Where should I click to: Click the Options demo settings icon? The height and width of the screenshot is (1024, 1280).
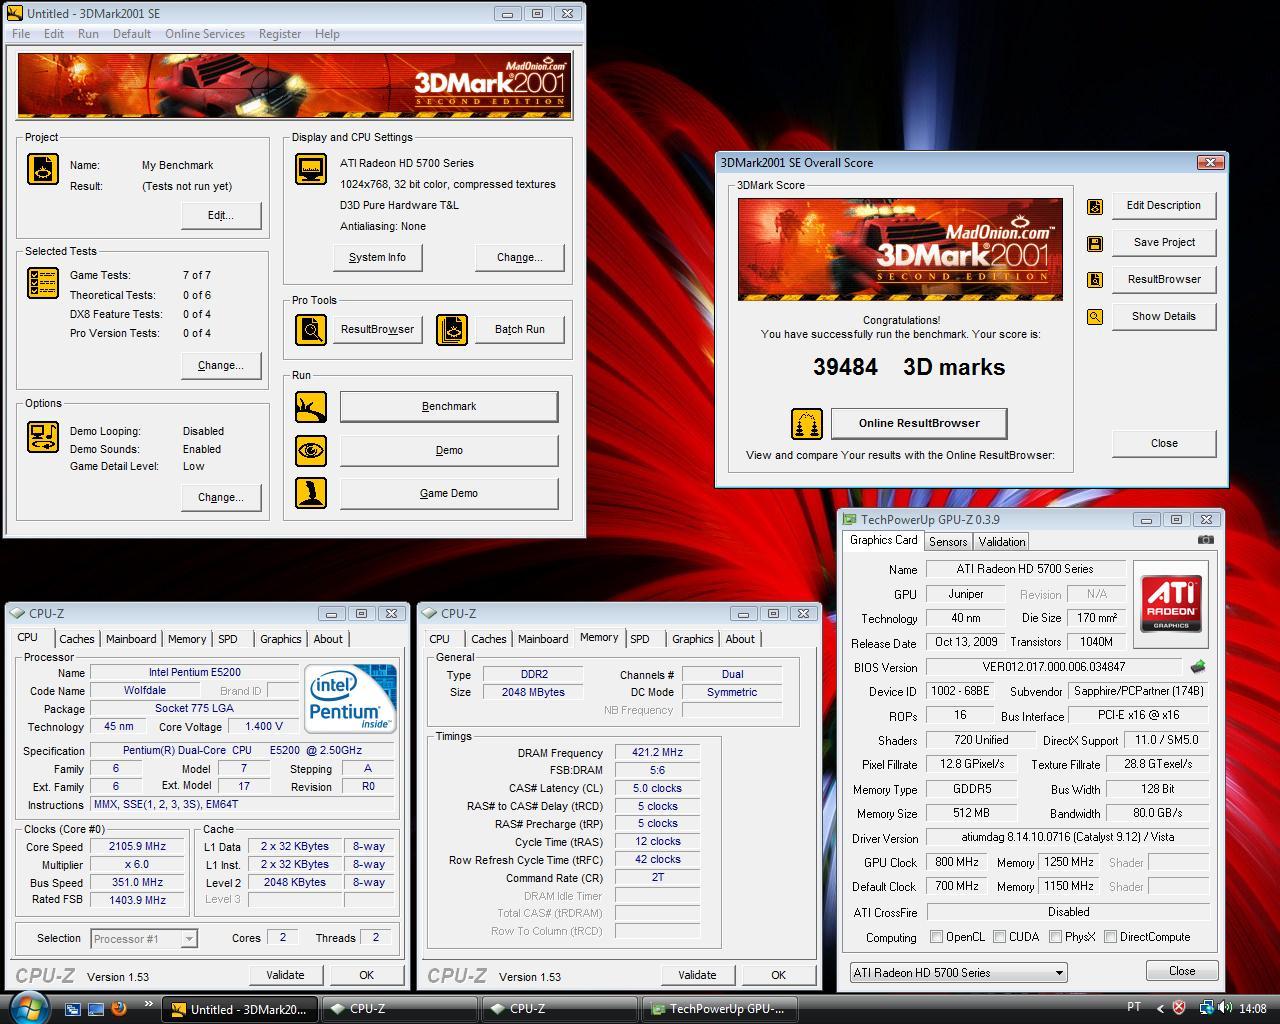[x=42, y=437]
